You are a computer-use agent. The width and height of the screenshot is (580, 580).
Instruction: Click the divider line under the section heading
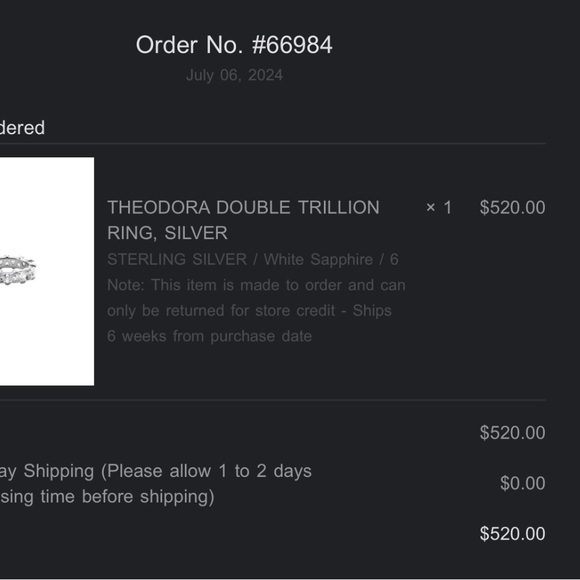(273, 144)
